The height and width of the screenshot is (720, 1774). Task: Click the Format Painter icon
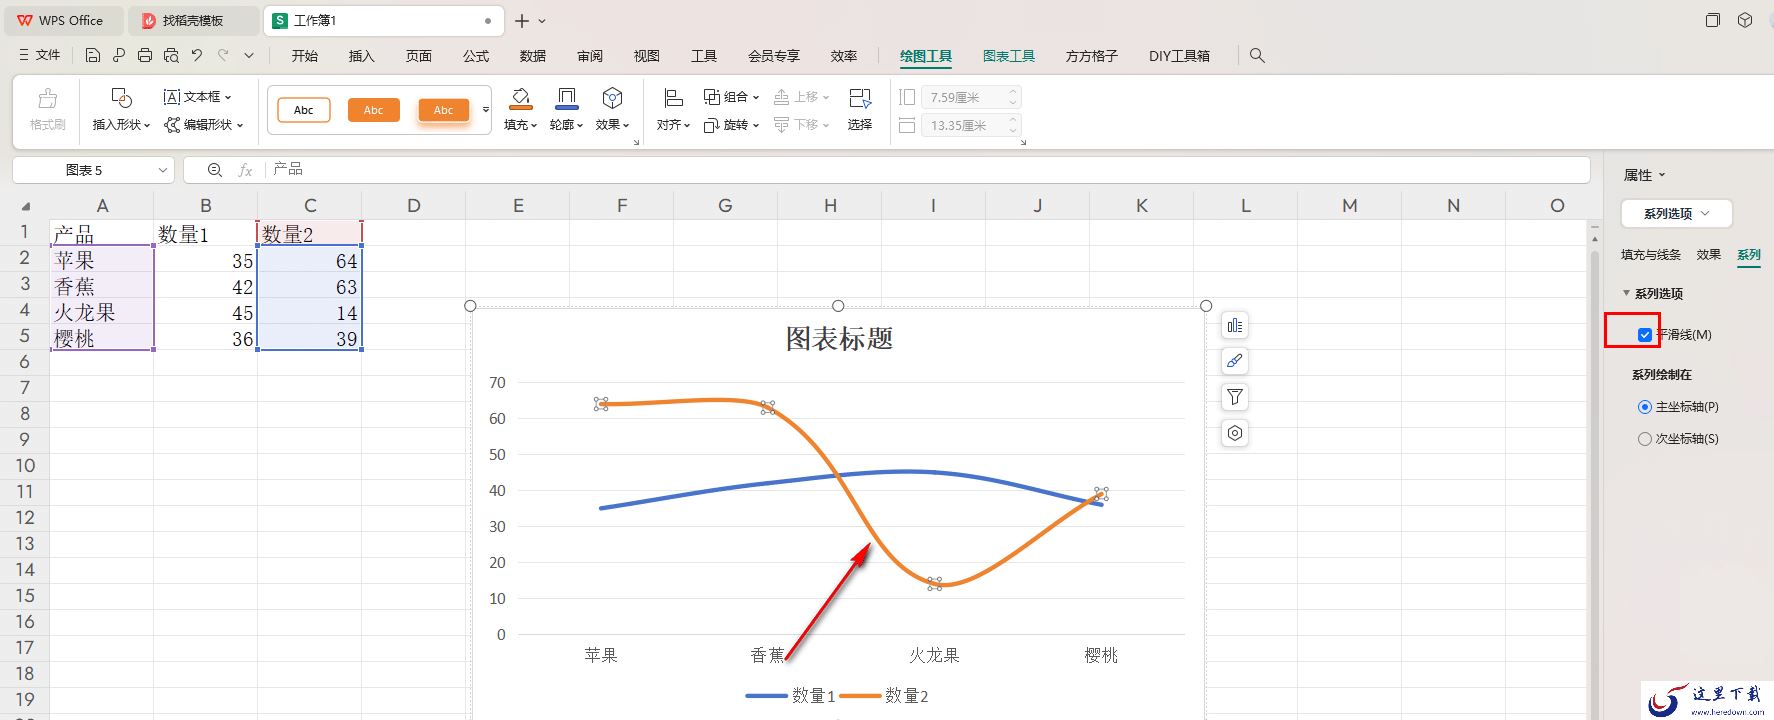47,109
